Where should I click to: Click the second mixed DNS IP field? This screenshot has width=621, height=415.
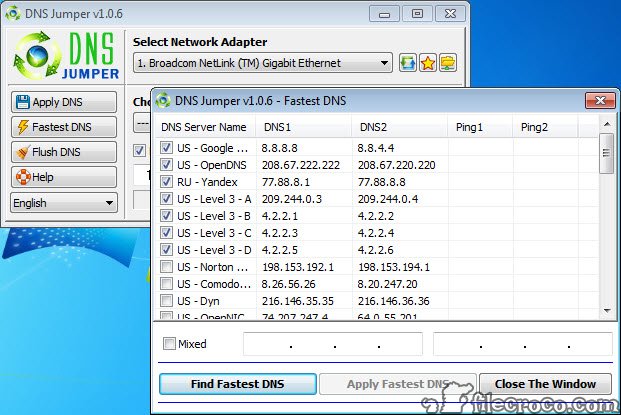[523, 344]
